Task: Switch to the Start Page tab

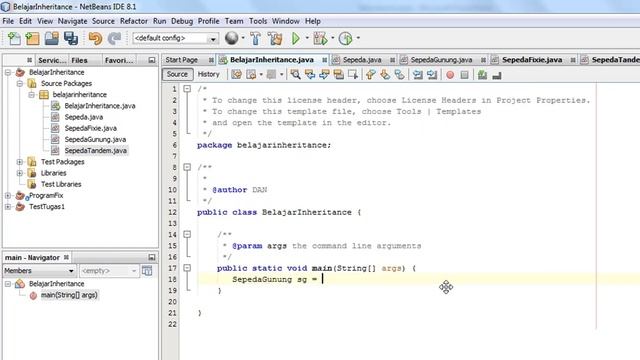Action: 181,60
